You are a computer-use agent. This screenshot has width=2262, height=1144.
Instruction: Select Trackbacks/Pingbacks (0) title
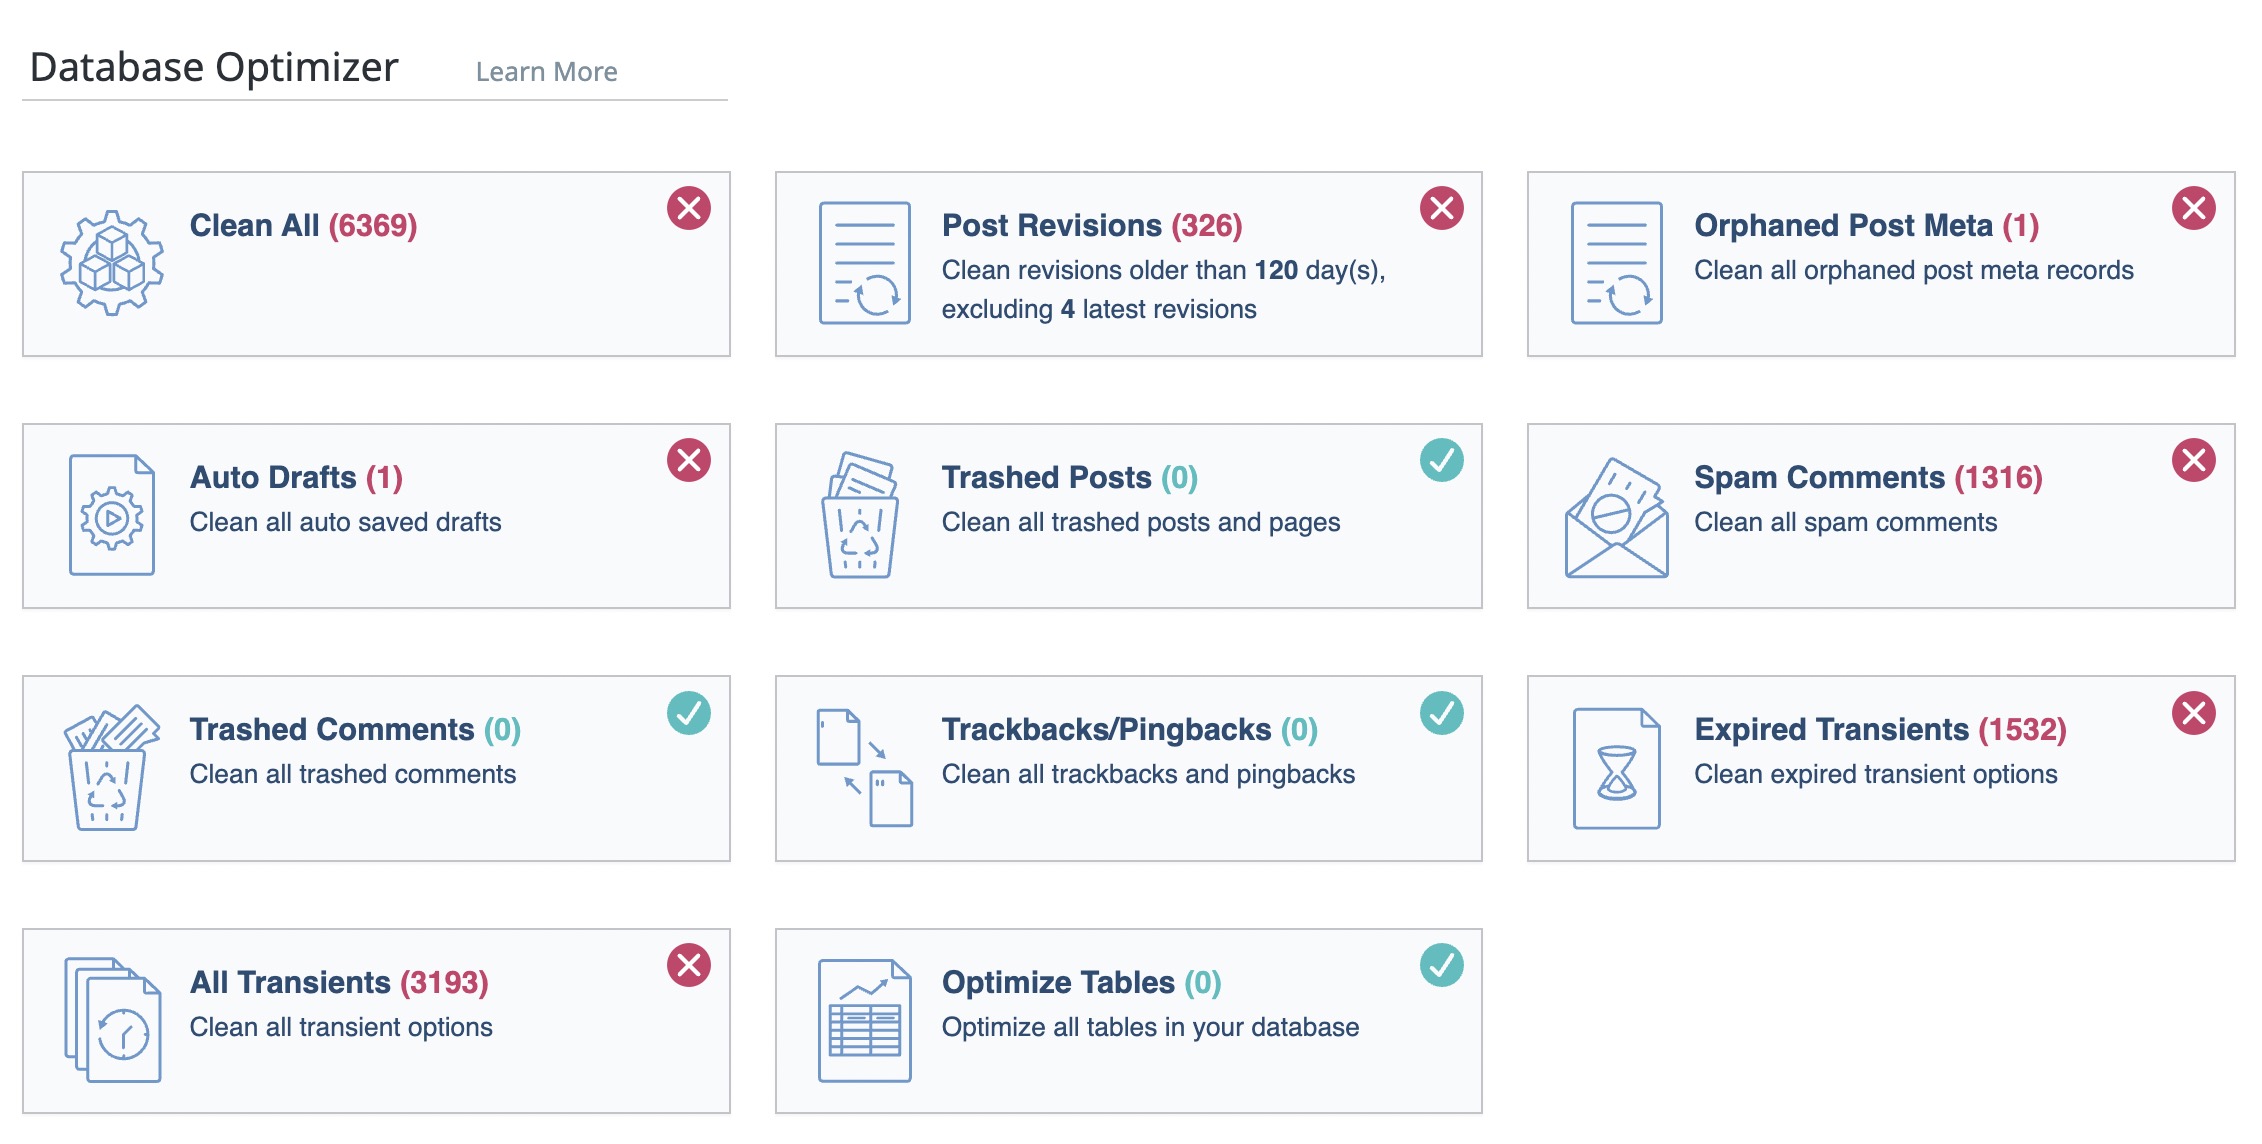click(x=1130, y=730)
